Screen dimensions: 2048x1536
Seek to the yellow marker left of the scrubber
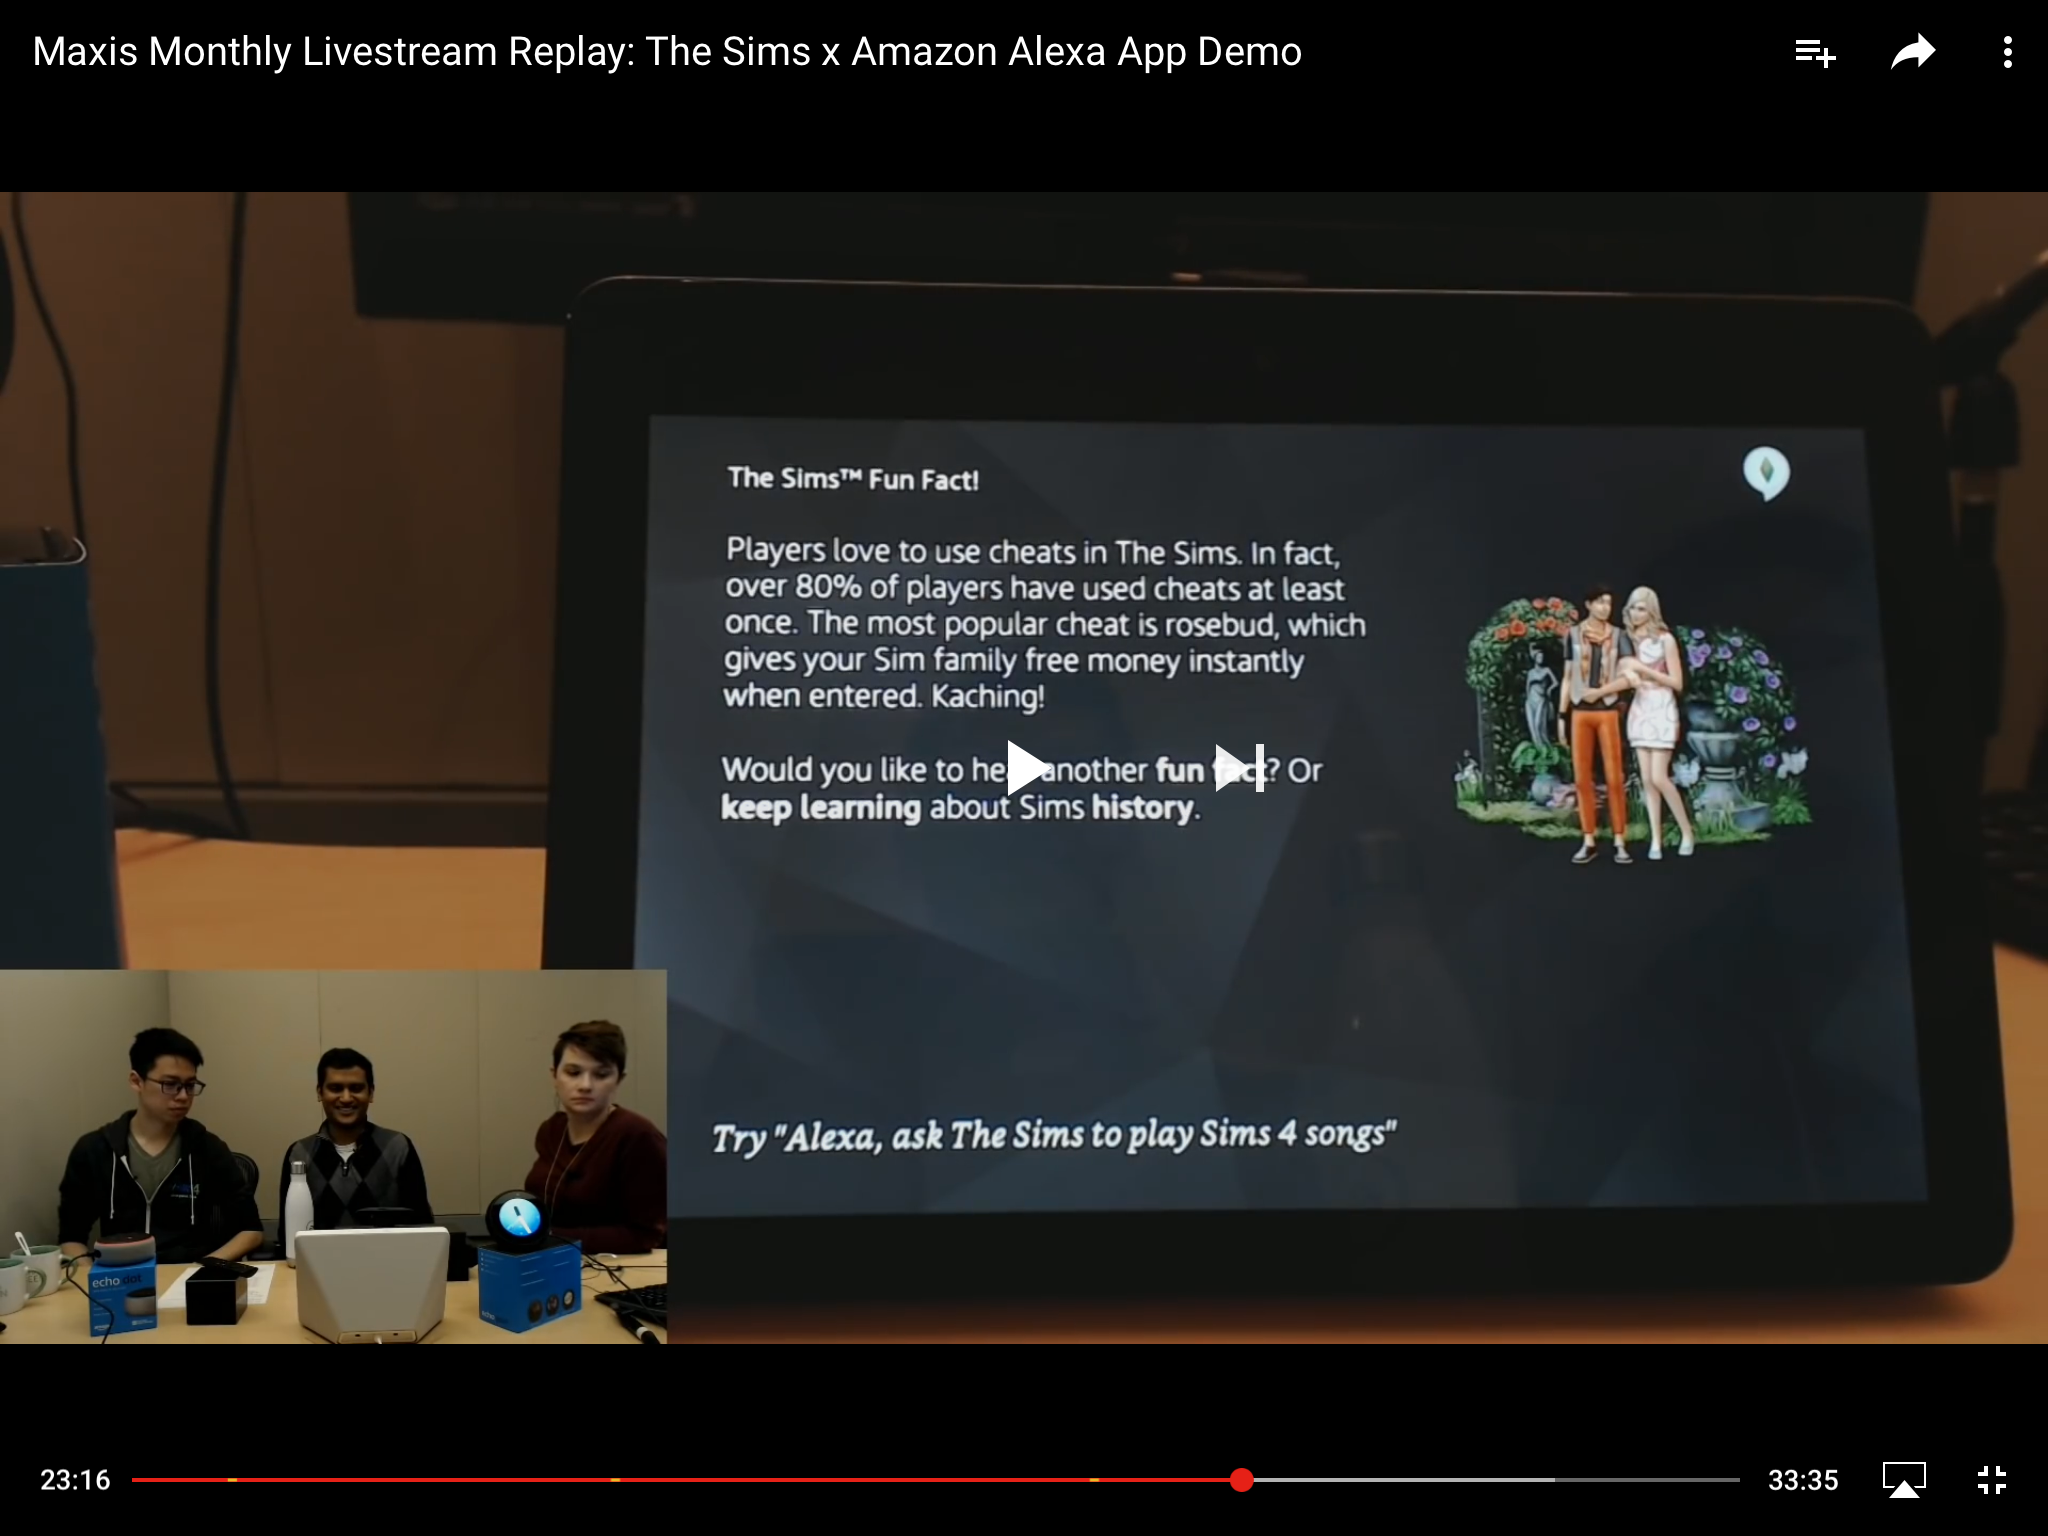pos(1094,1480)
